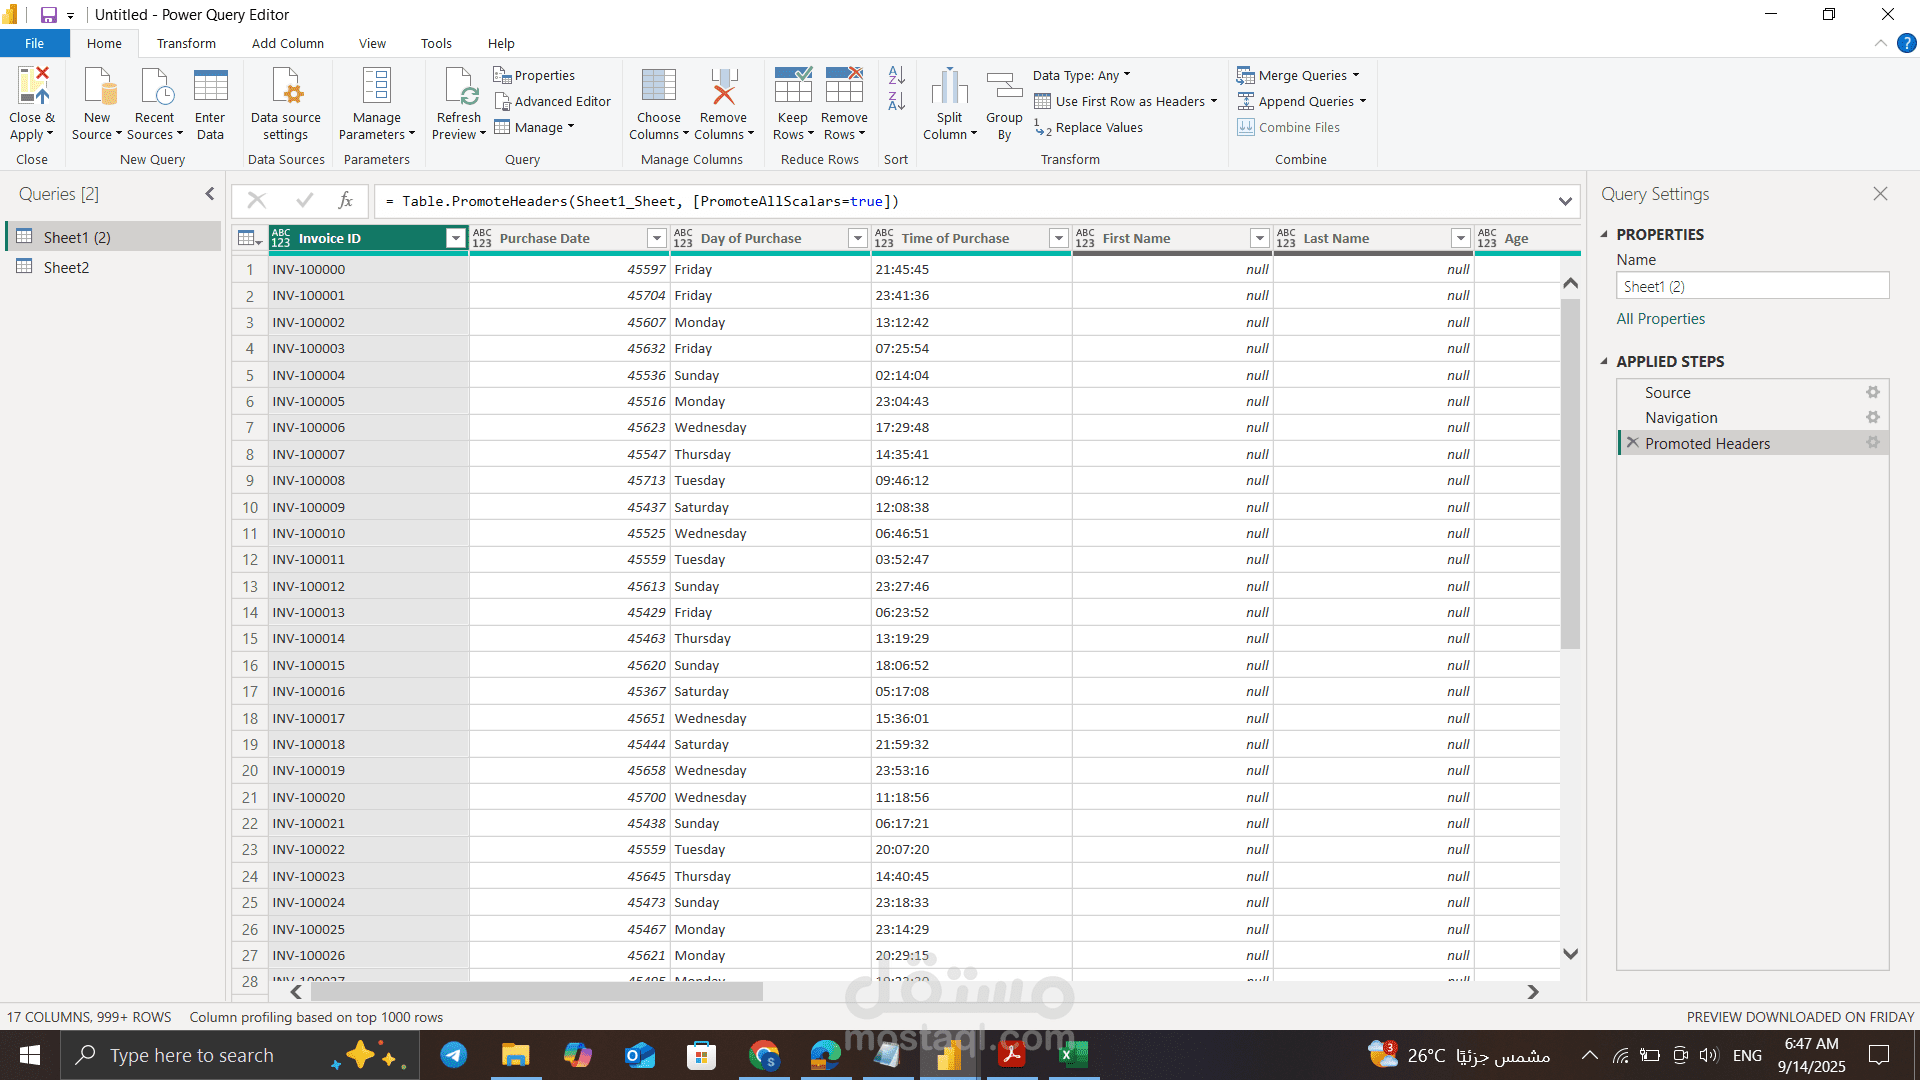Open settings gear for Source step
The height and width of the screenshot is (1080, 1920).
click(x=1872, y=393)
